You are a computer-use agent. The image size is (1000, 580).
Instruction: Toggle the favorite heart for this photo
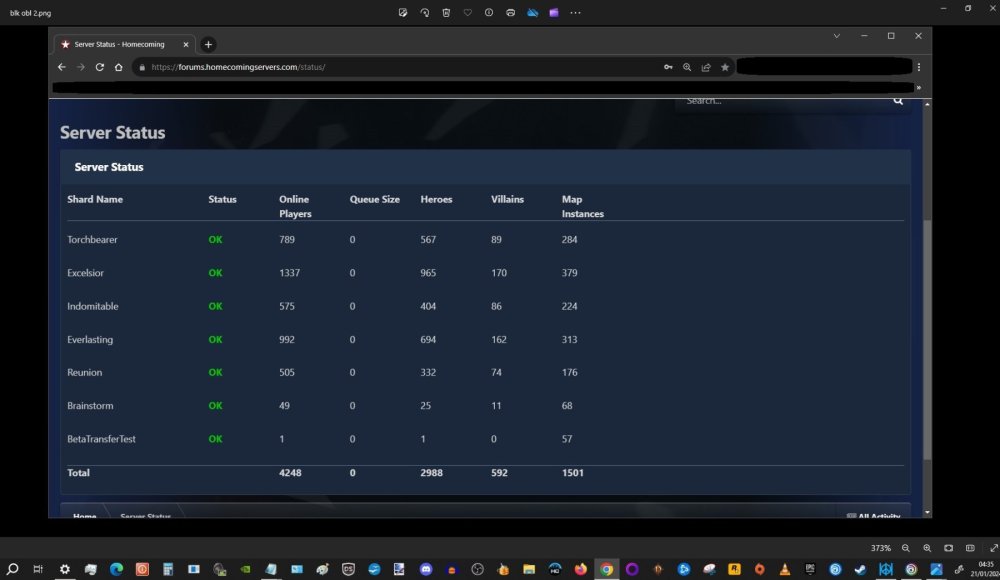click(x=467, y=13)
